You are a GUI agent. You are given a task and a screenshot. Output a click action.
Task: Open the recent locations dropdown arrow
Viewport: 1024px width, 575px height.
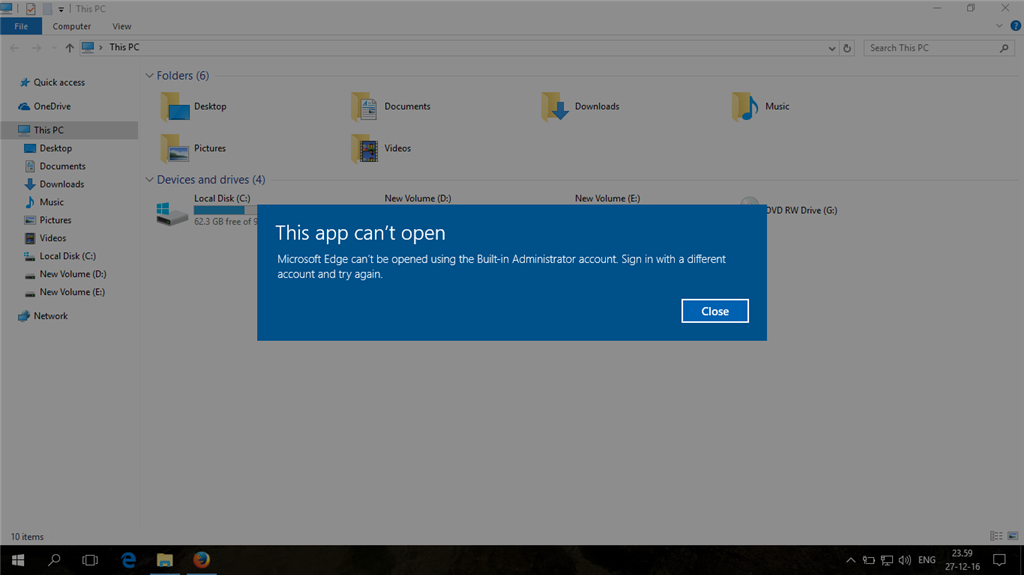click(54, 48)
